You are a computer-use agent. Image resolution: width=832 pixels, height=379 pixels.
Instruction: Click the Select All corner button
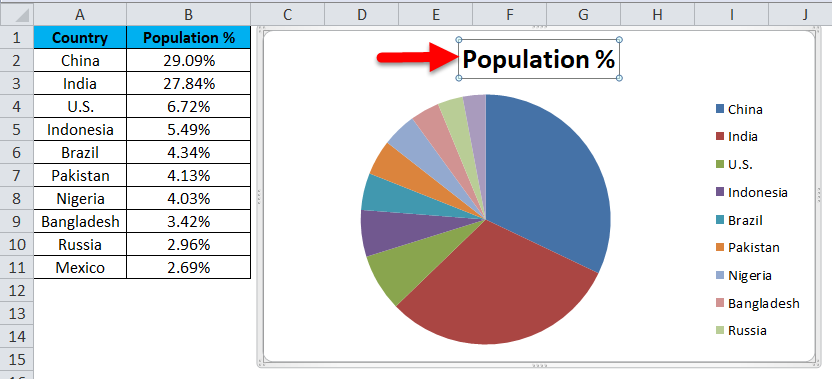coord(16,15)
